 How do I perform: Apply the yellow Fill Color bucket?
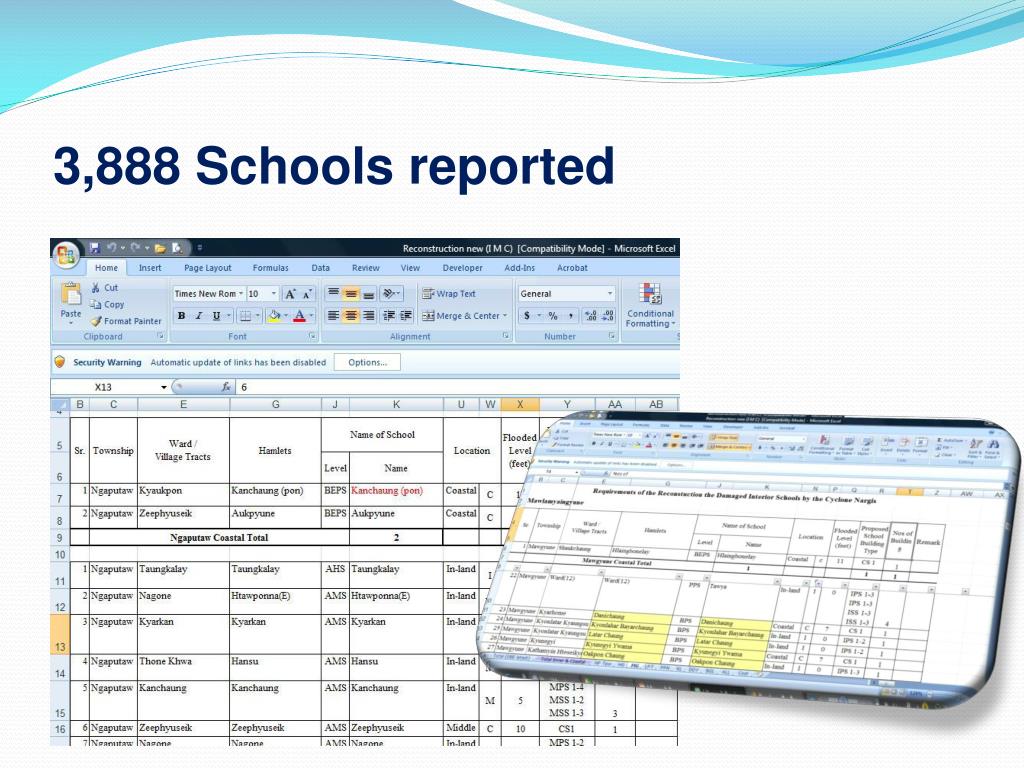(x=274, y=316)
